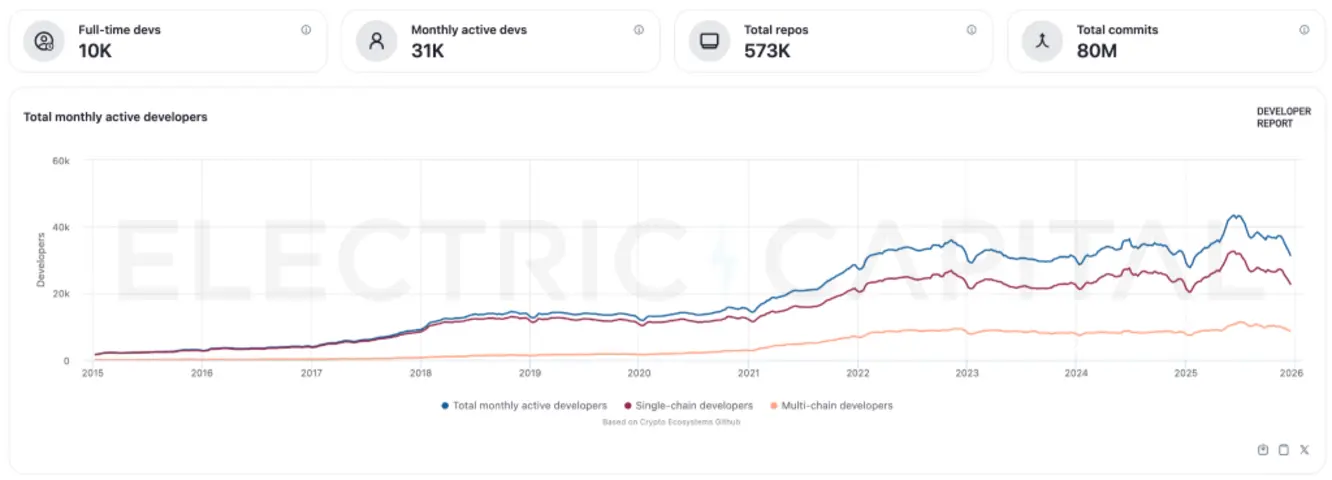The height and width of the screenshot is (480, 1332).
Task: Click the info icon on Monthly active devs card
Action: (x=639, y=30)
